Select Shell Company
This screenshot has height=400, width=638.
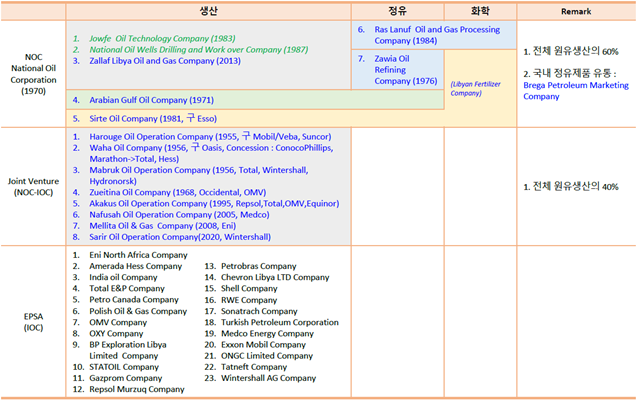click(x=249, y=289)
